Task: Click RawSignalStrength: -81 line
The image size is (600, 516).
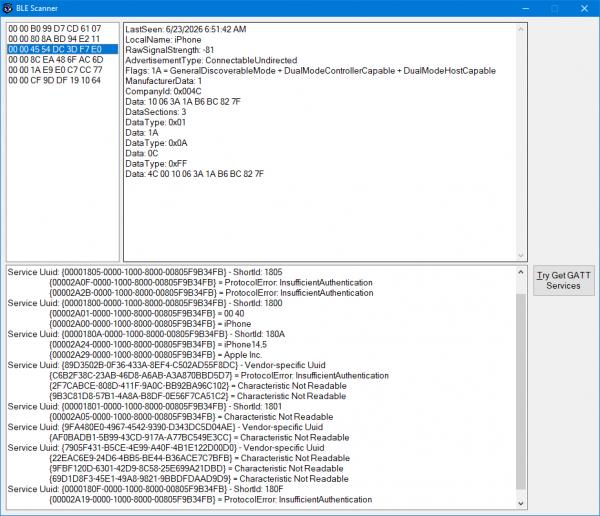Action: 170,50
